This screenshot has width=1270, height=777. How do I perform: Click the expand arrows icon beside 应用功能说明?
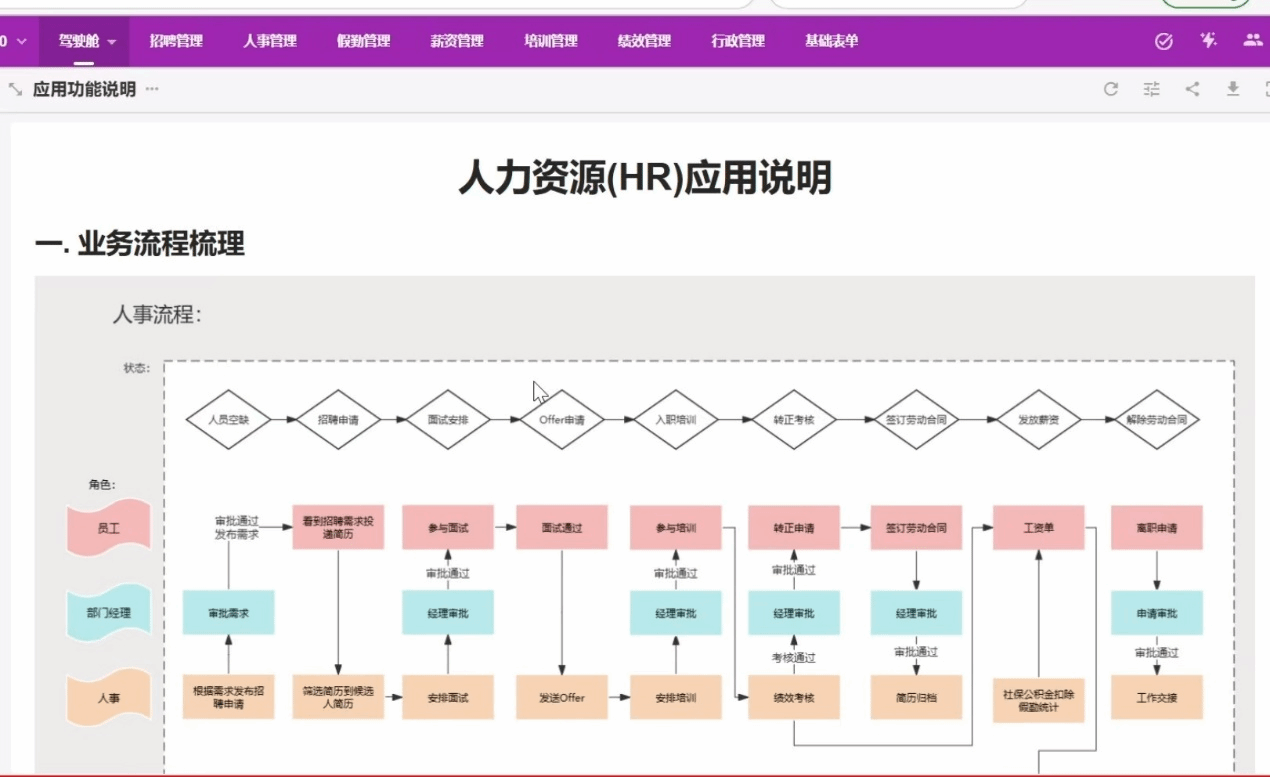(x=15, y=89)
